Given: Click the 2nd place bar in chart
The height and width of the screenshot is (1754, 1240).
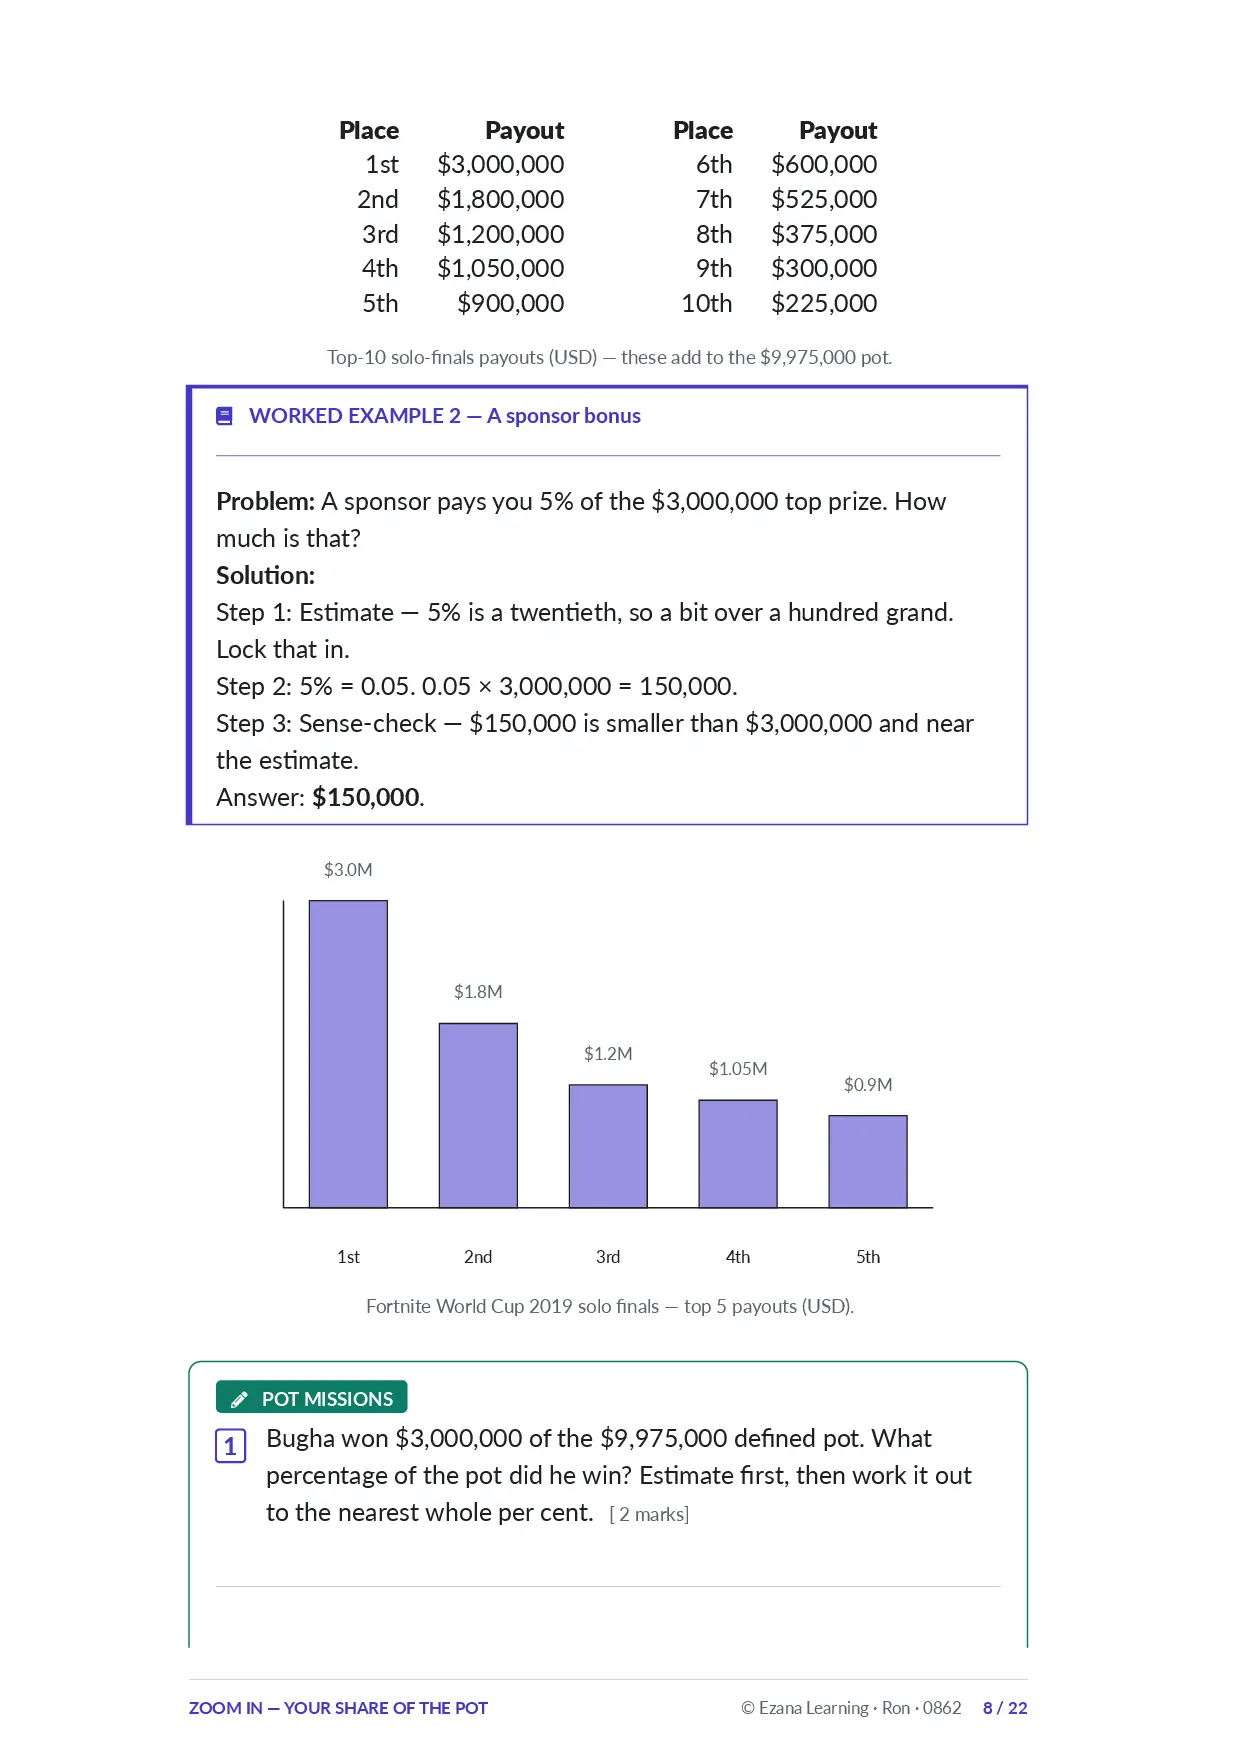Looking at the screenshot, I should tap(478, 1115).
